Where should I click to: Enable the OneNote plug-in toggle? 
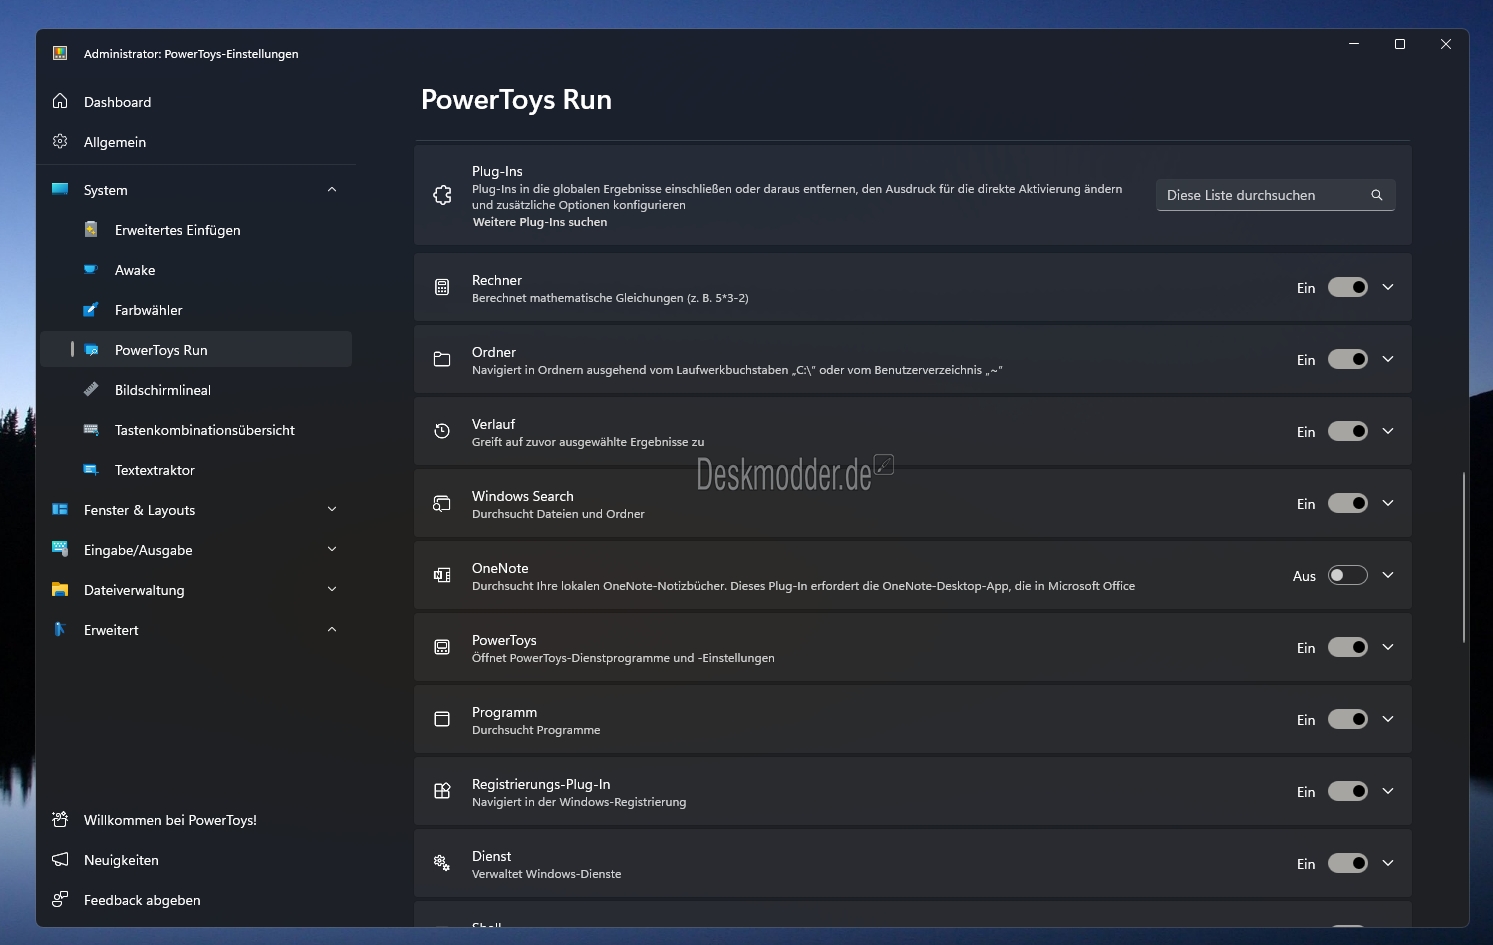[1347, 575]
